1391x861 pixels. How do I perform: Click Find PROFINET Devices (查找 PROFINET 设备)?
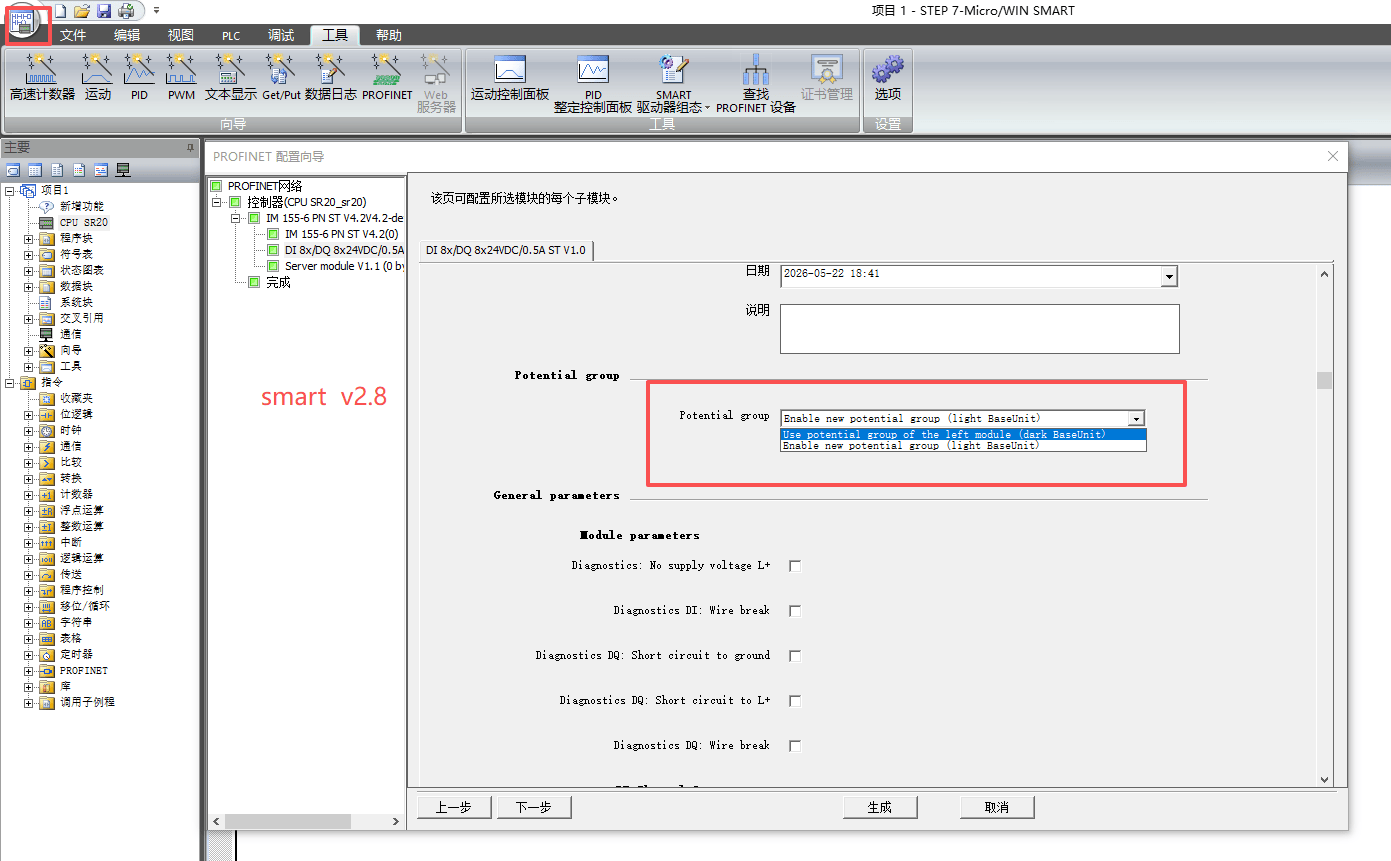click(756, 84)
